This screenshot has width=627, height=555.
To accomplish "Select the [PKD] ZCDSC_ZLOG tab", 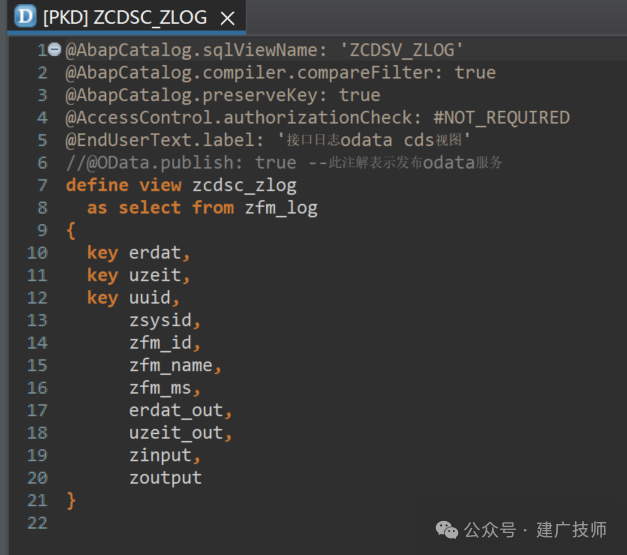I will [x=126, y=17].
